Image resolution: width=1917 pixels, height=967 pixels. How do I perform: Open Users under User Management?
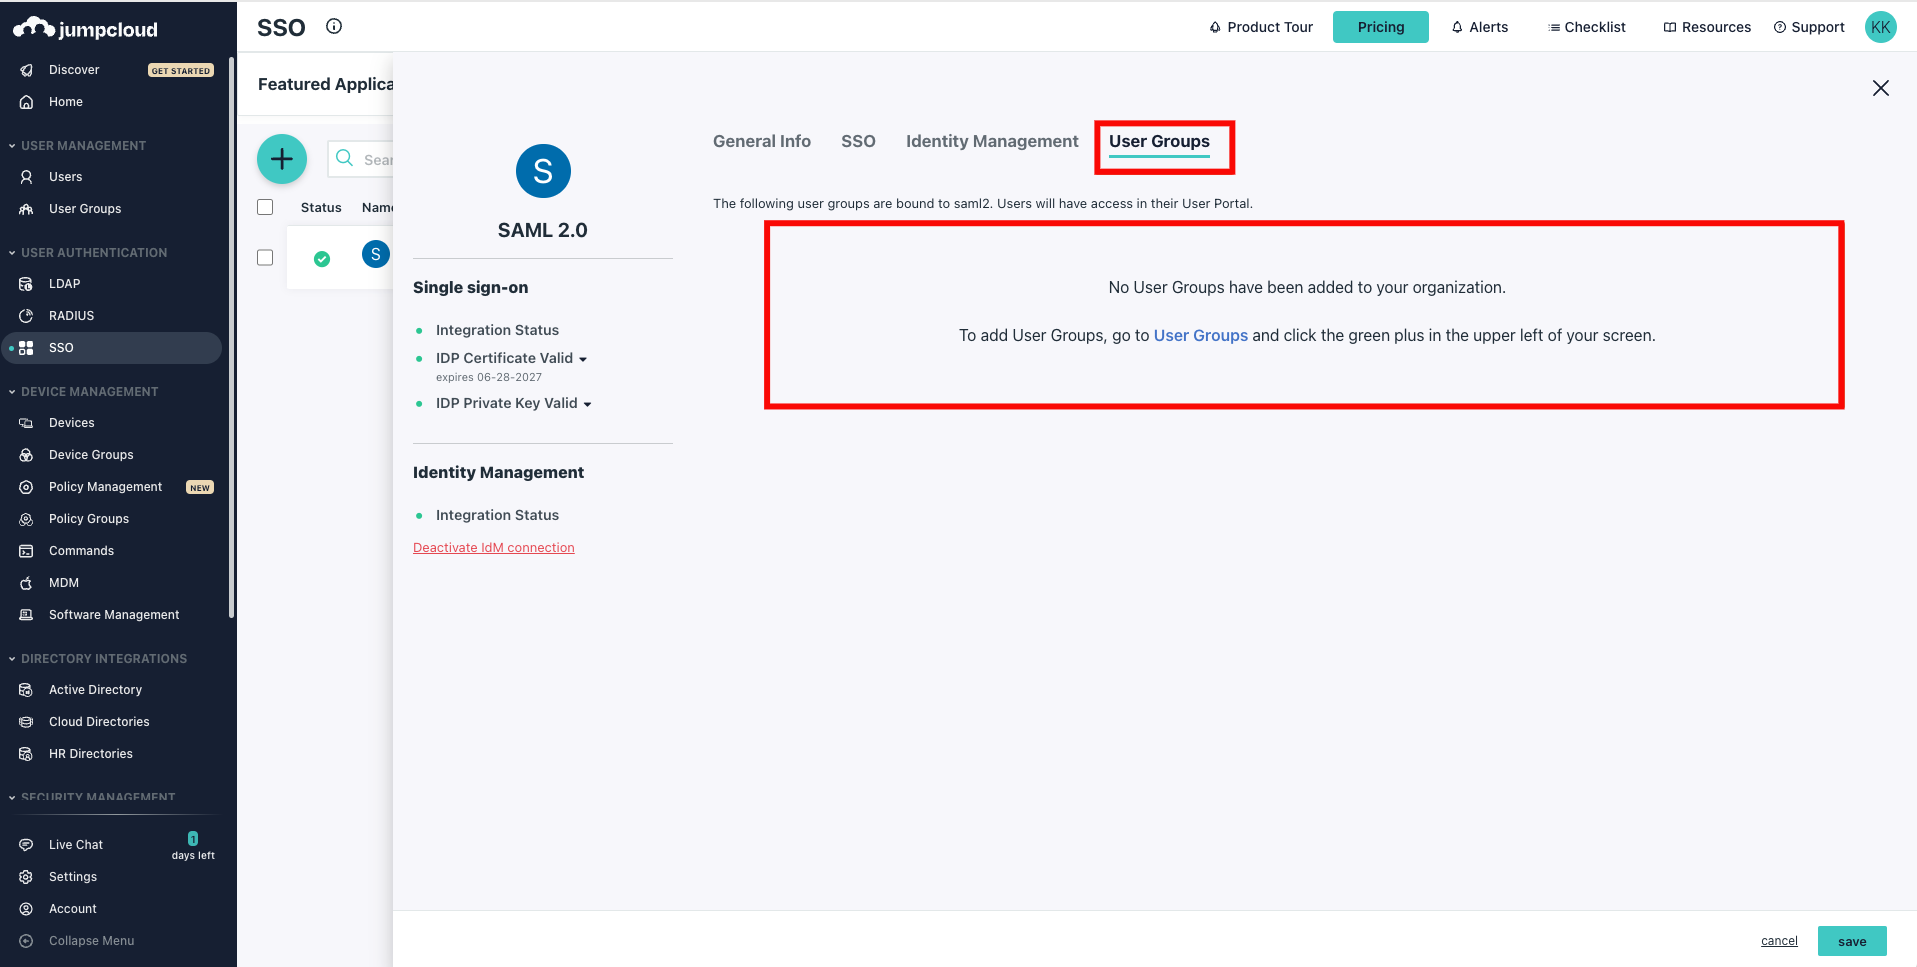(x=66, y=177)
